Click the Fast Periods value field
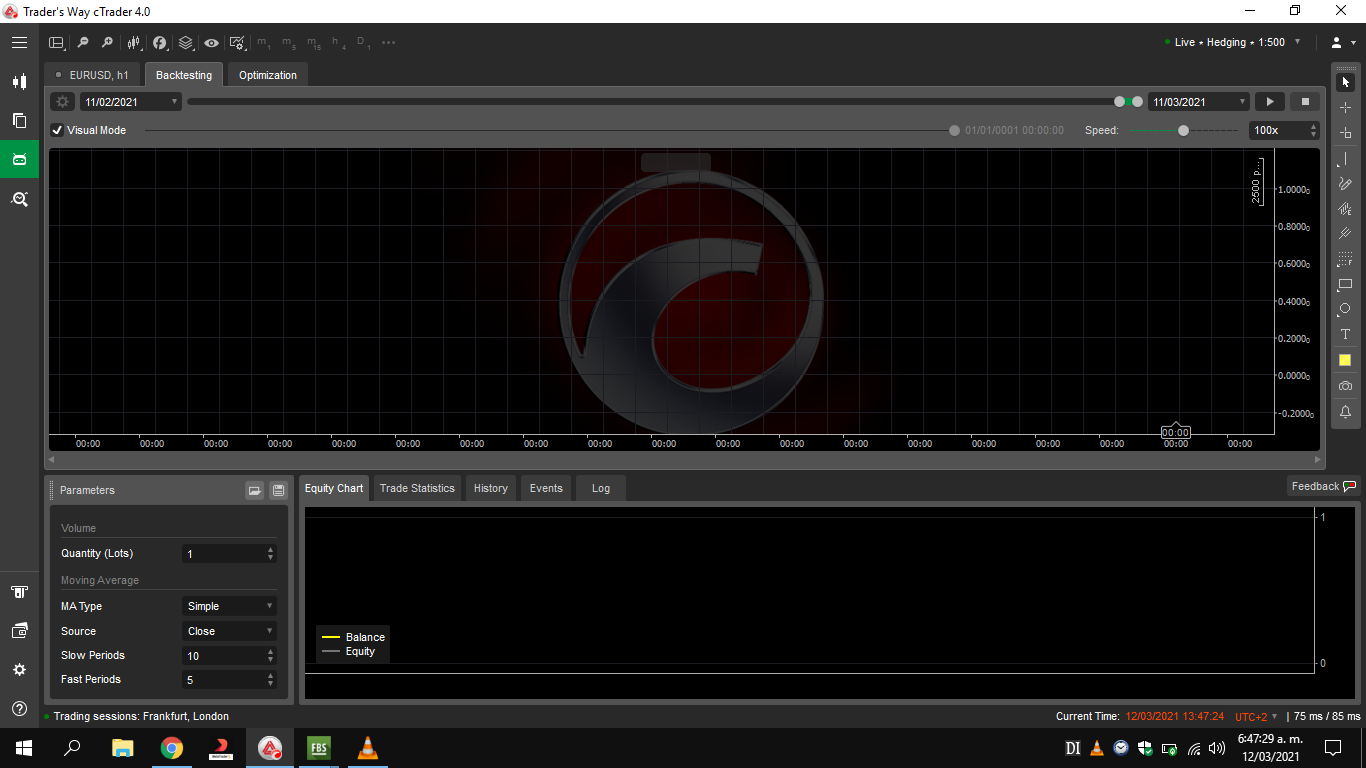 coord(229,680)
